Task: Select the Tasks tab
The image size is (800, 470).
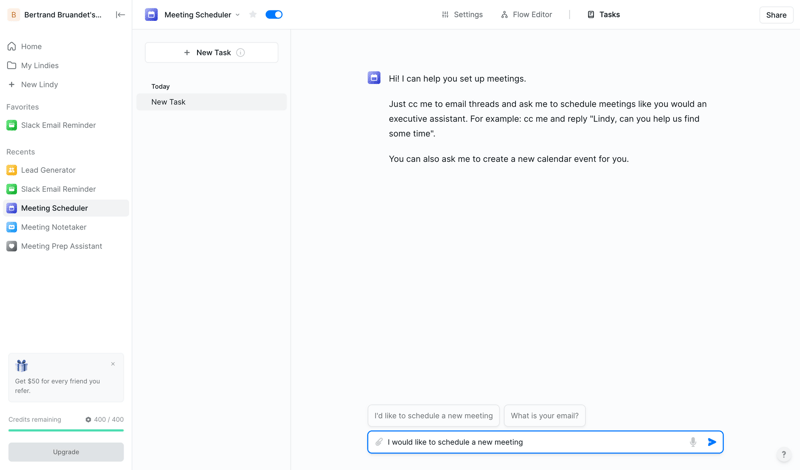Action: click(604, 15)
